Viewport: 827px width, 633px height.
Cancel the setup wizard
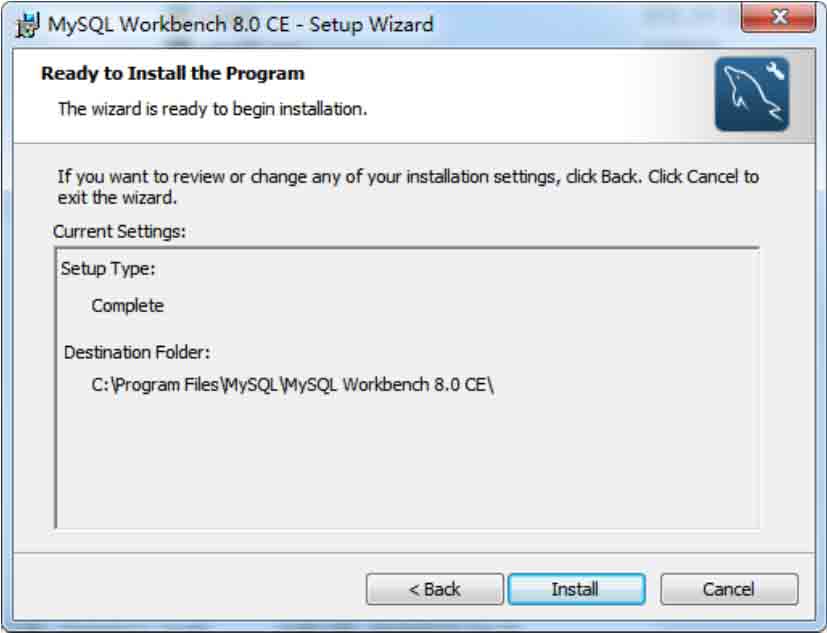pos(729,589)
